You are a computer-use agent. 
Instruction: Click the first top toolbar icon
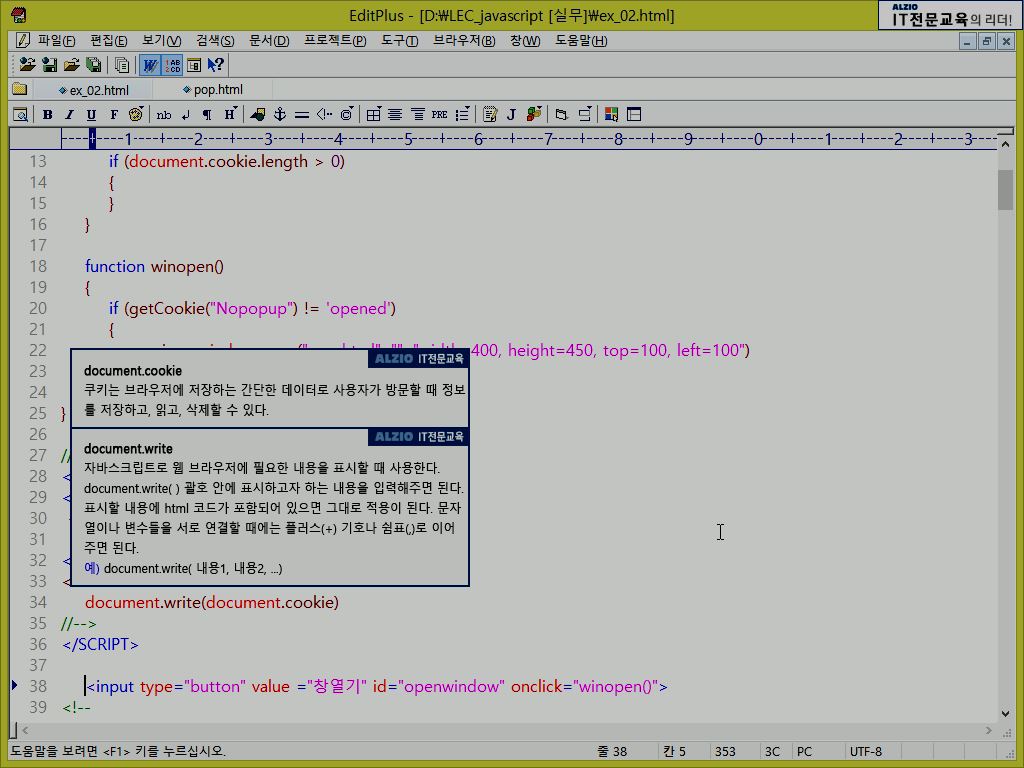pyautogui.click(x=27, y=65)
